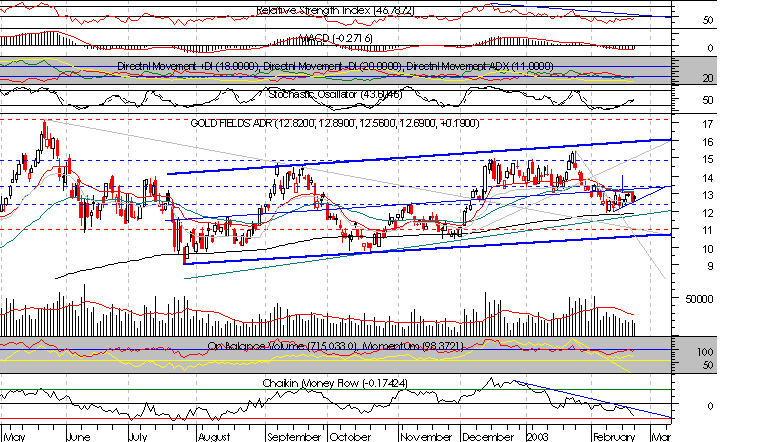Select the Mar label on date axis

661,437
